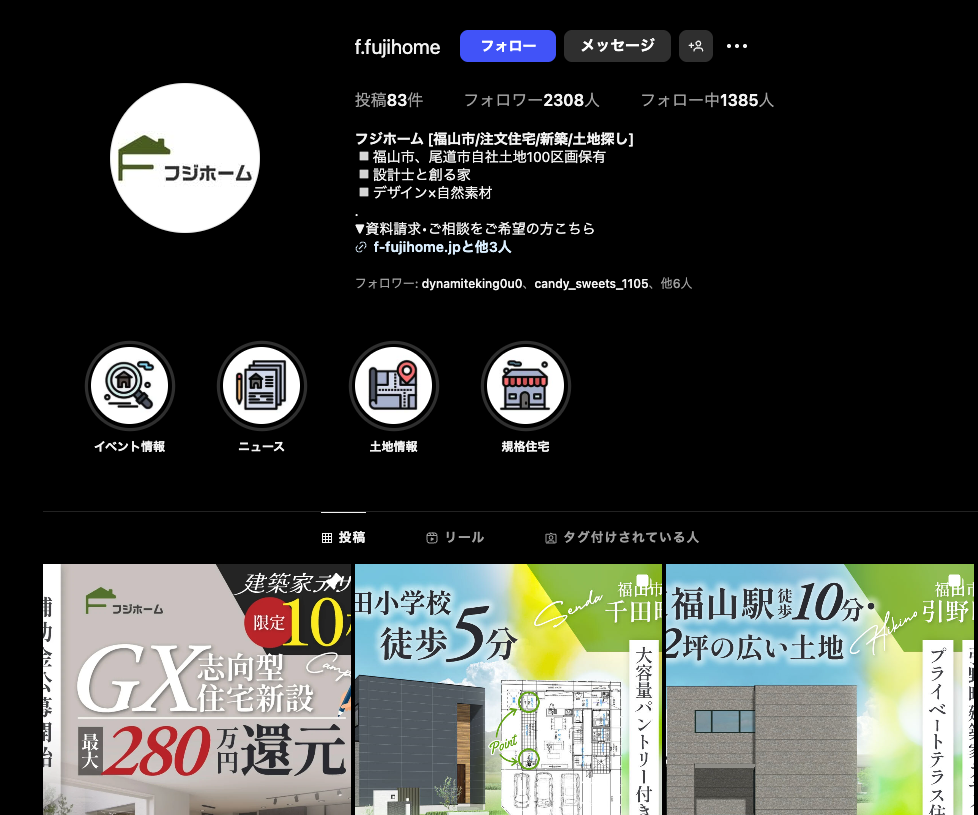Open the 土地情報 story highlight
The width and height of the screenshot is (978, 815).
(393, 386)
